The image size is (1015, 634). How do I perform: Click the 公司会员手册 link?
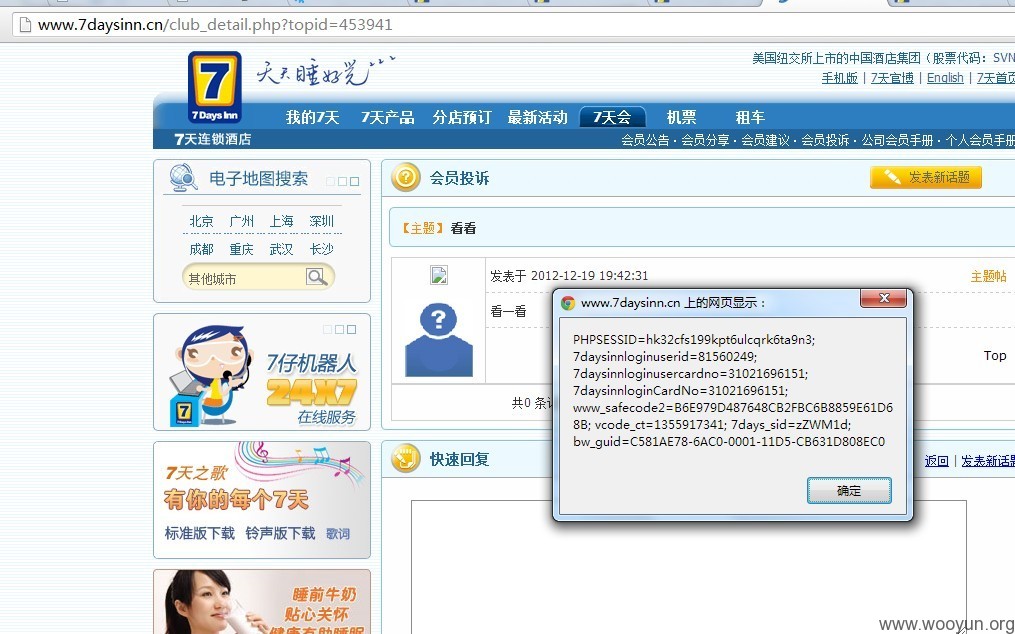pos(897,140)
